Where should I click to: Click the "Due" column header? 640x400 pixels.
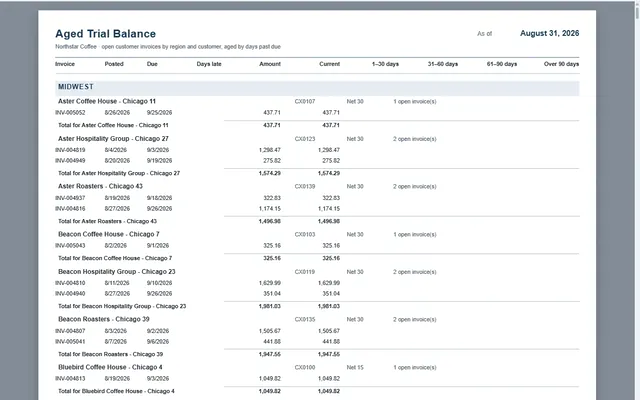(x=152, y=64)
